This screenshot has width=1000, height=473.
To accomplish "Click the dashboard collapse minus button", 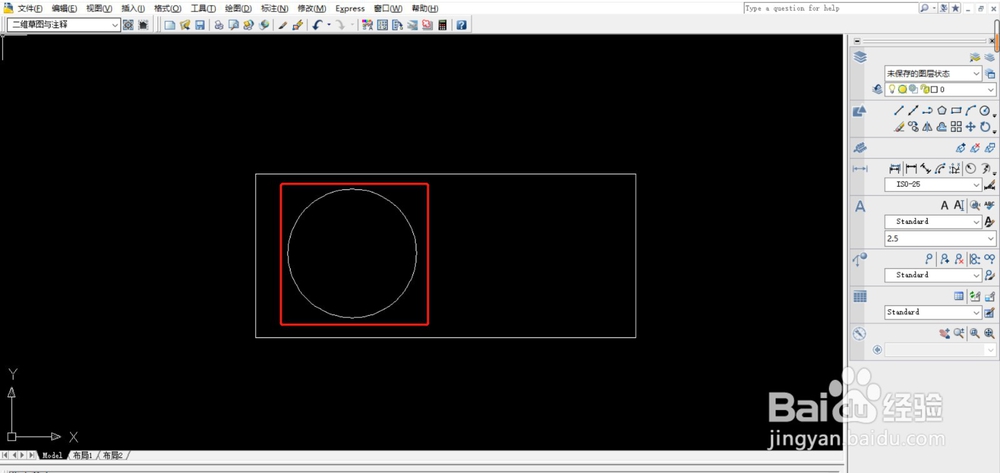I will pyautogui.click(x=857, y=41).
